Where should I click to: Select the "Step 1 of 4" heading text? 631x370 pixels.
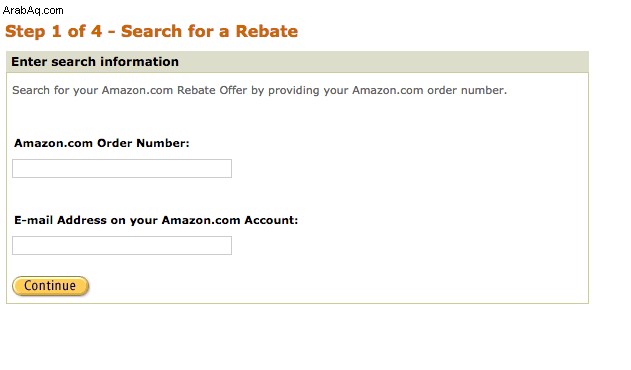coord(54,31)
